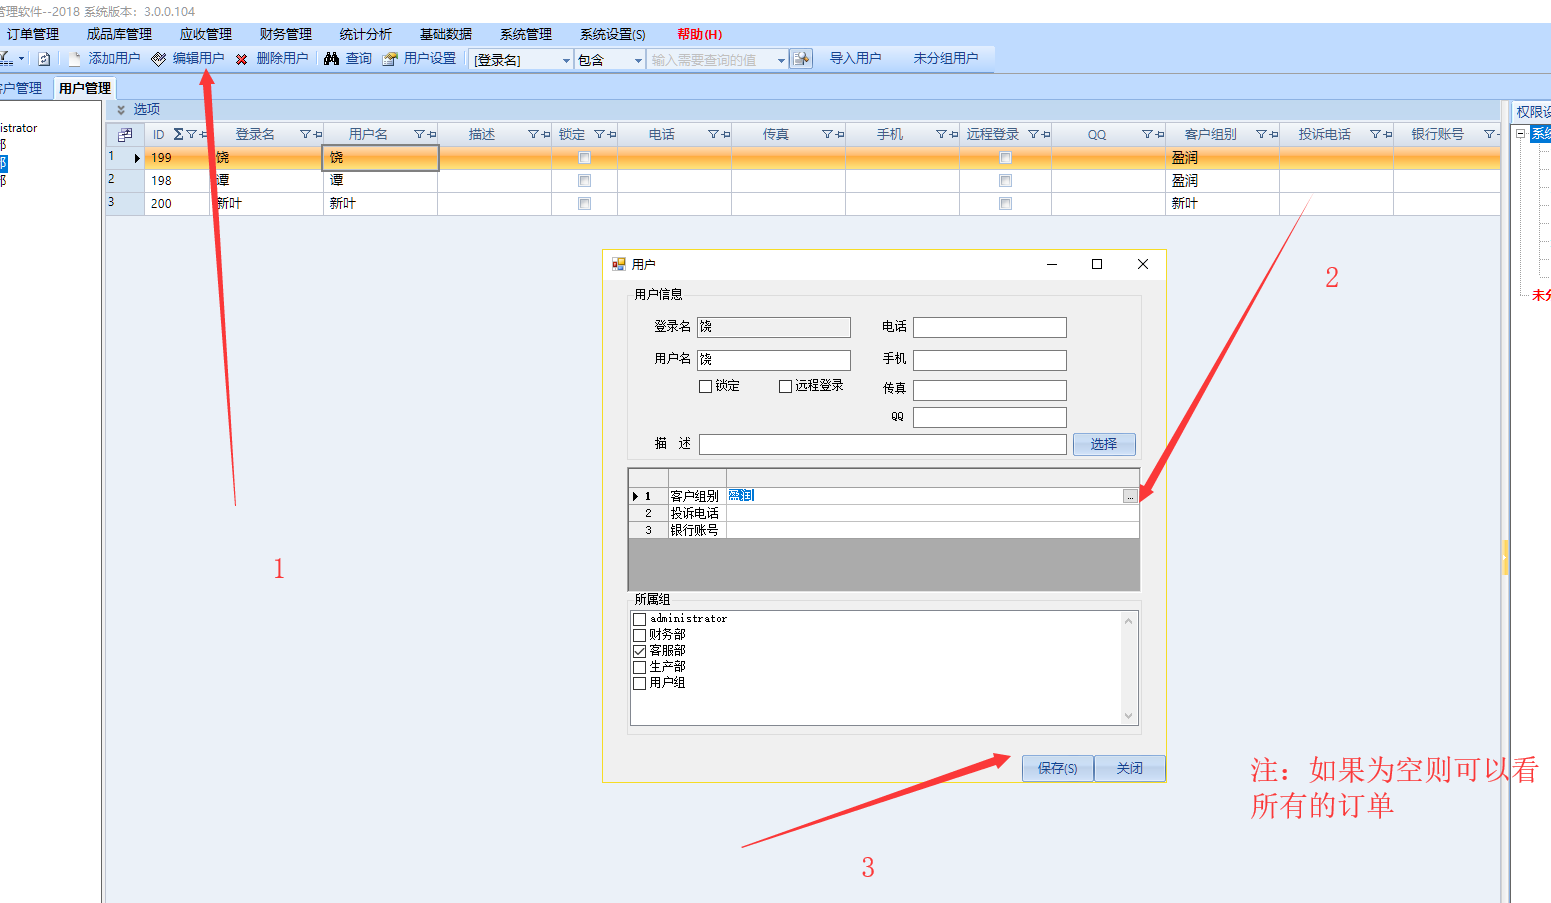Click the run-query icon beside the search value box

click(801, 59)
